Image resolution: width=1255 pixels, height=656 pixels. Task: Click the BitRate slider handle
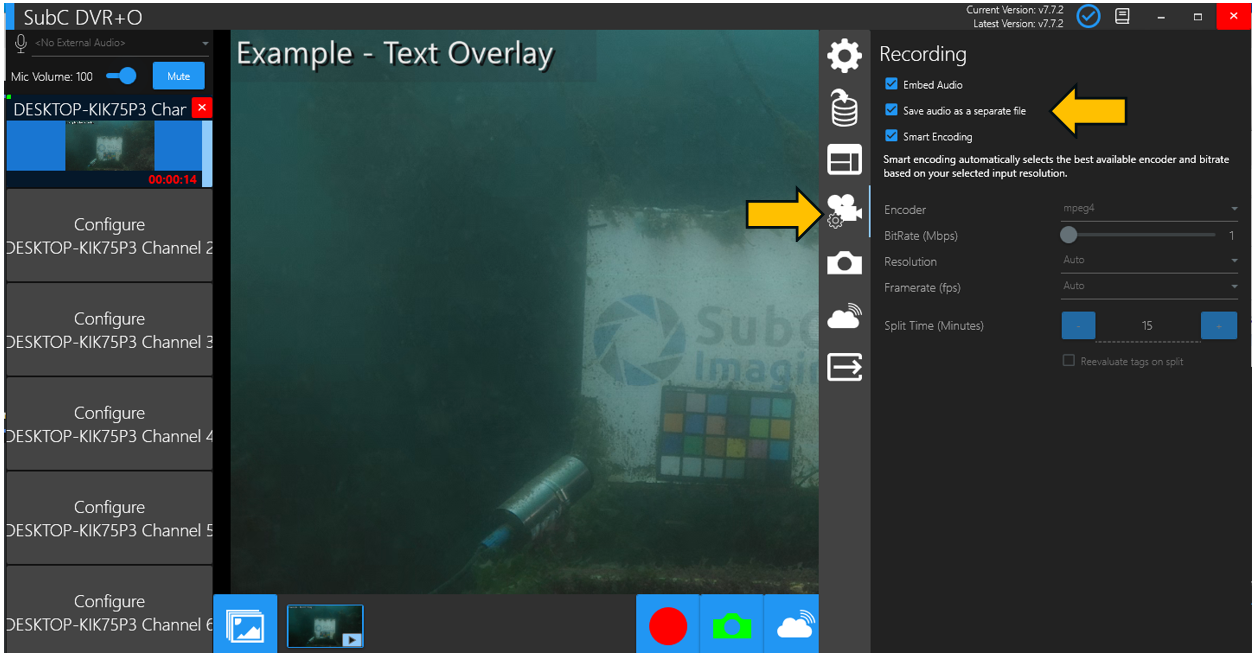[x=1069, y=235]
